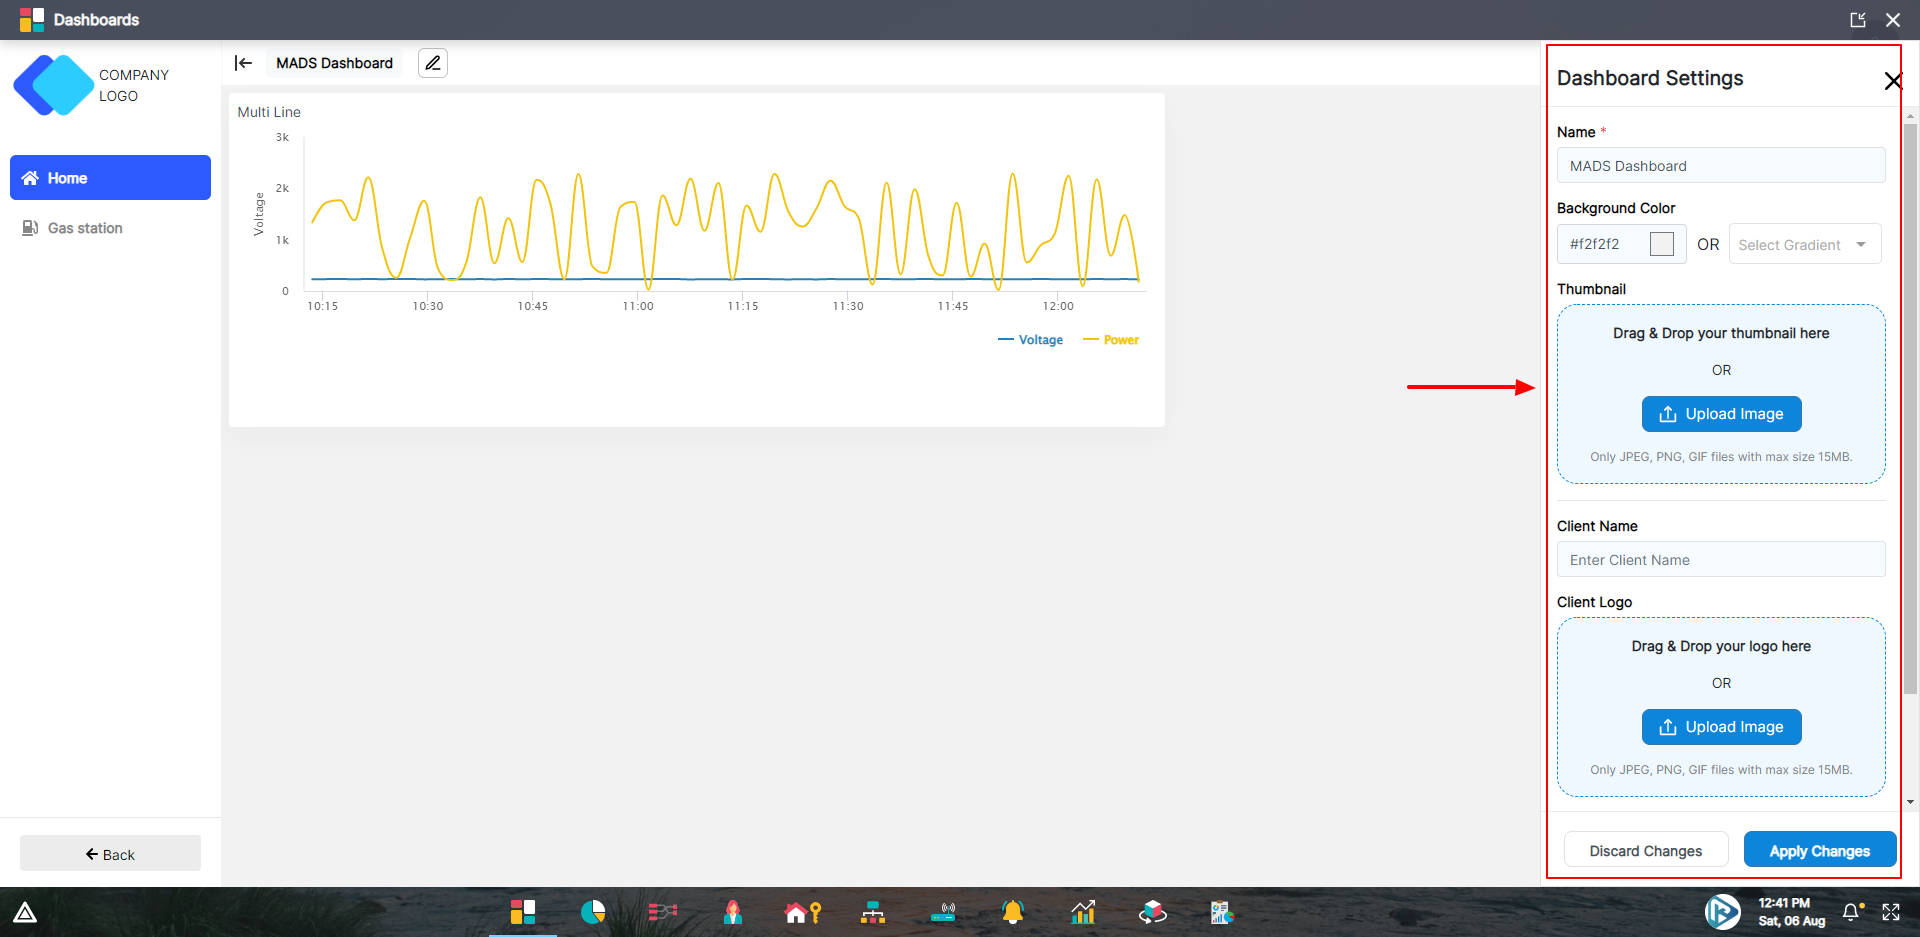The height and width of the screenshot is (937, 1920).
Task: Click Discard Changes button
Action: [x=1645, y=851]
